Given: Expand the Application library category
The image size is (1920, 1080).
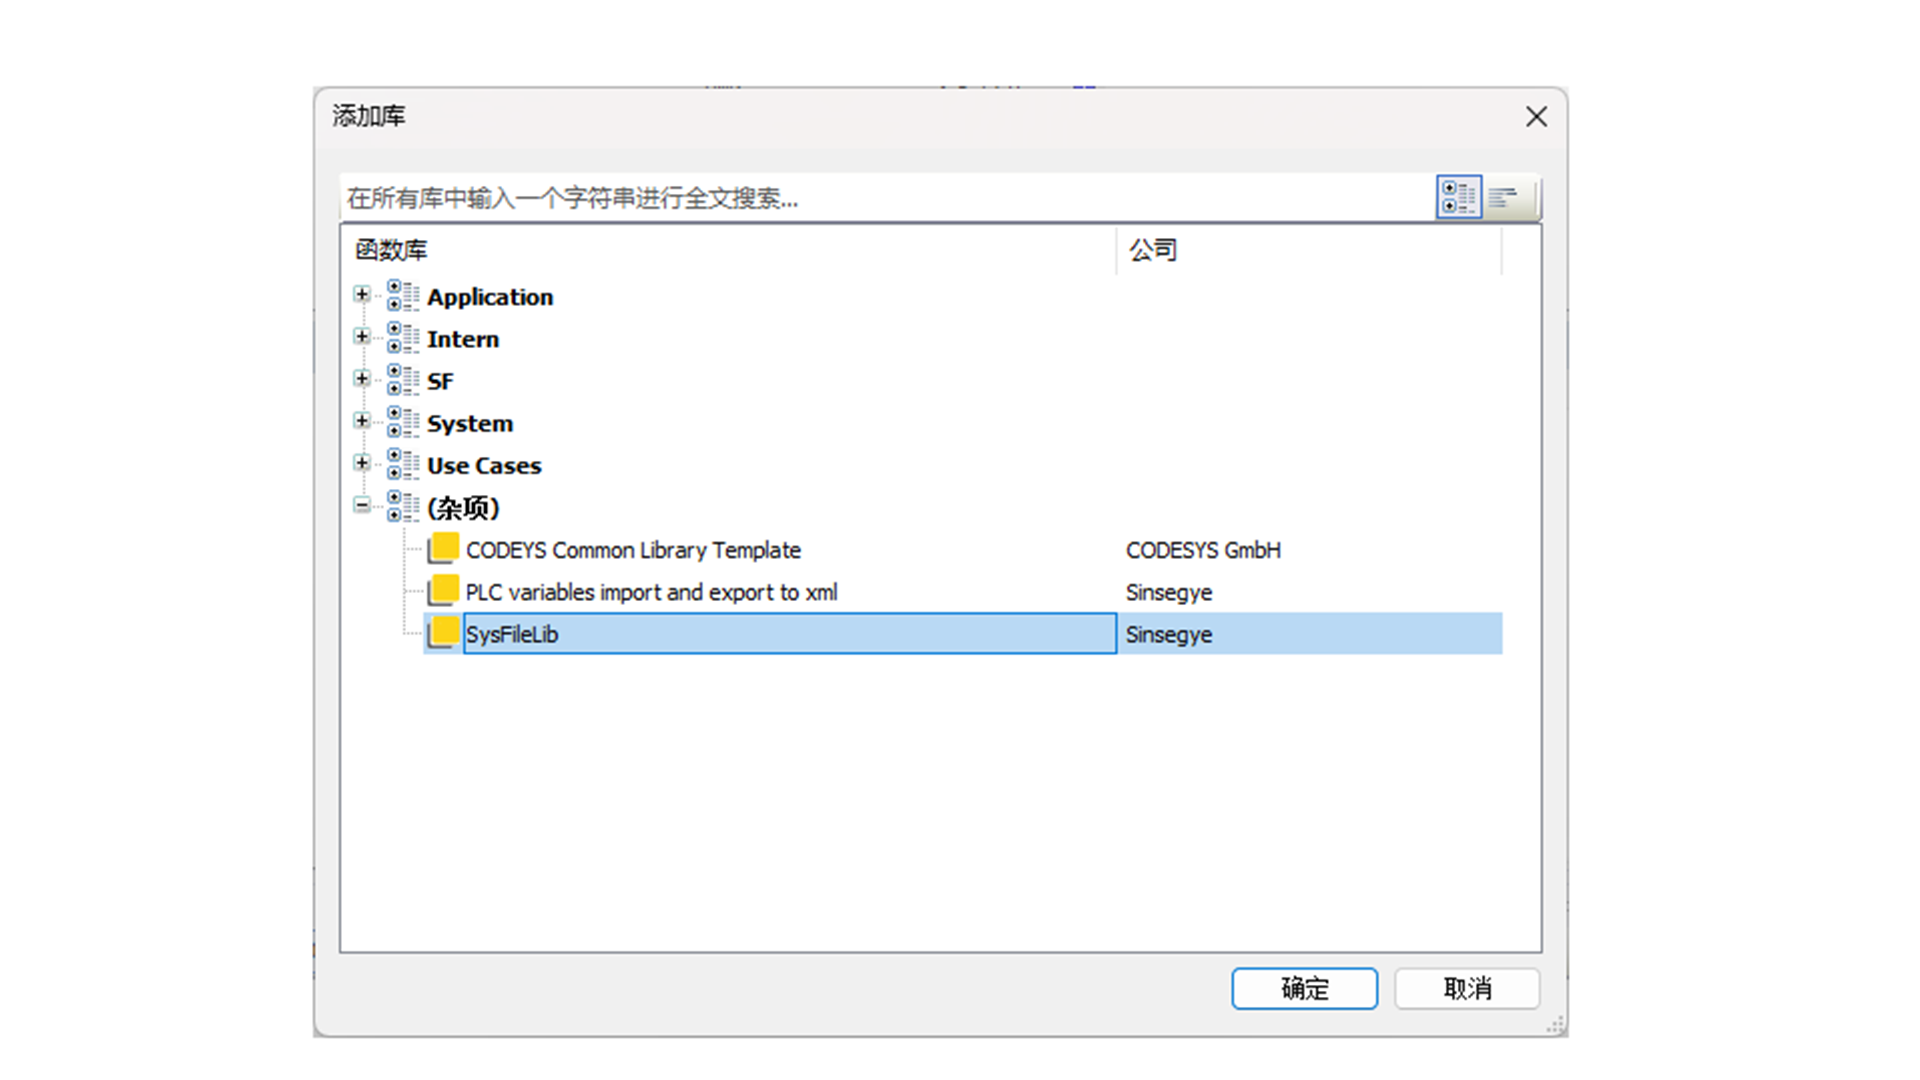Looking at the screenshot, I should pos(362,295).
